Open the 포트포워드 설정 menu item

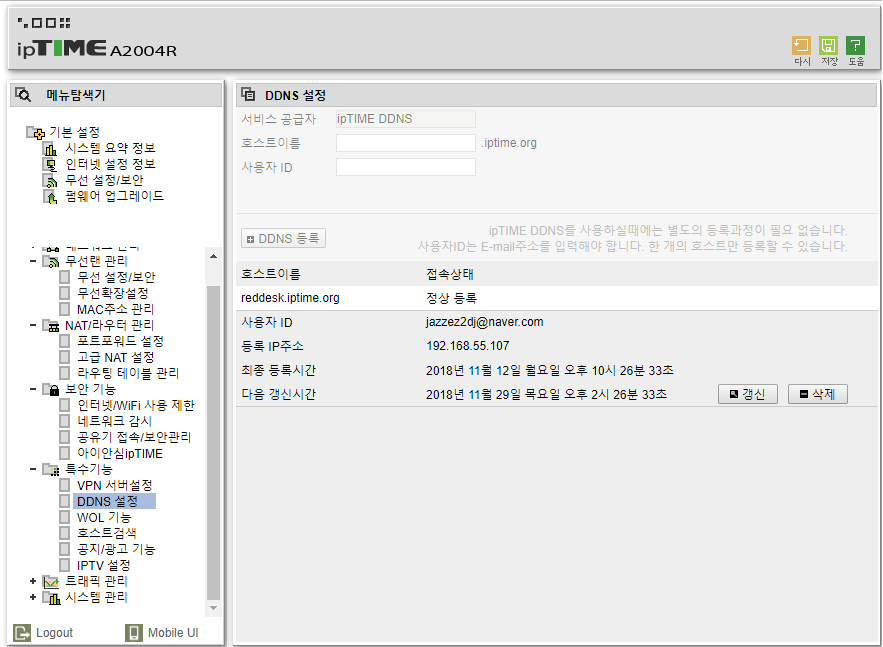click(120, 341)
